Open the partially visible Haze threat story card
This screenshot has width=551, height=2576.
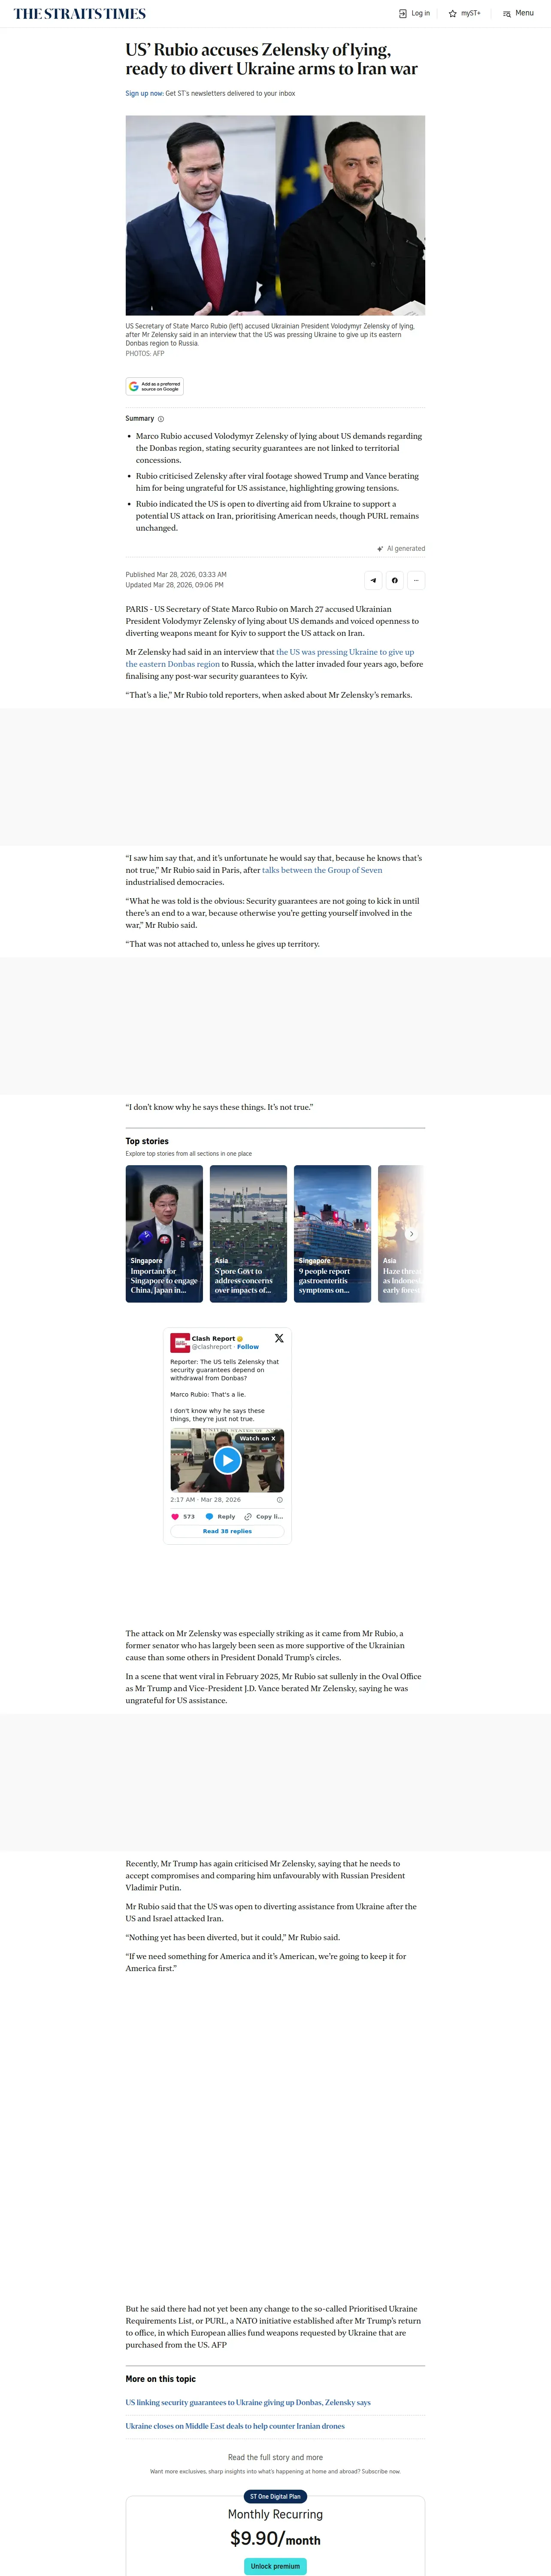tap(401, 1233)
